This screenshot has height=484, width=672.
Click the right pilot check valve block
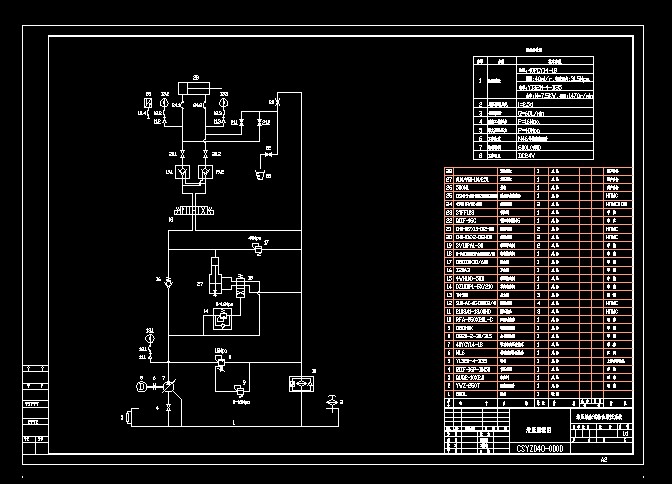[205, 172]
